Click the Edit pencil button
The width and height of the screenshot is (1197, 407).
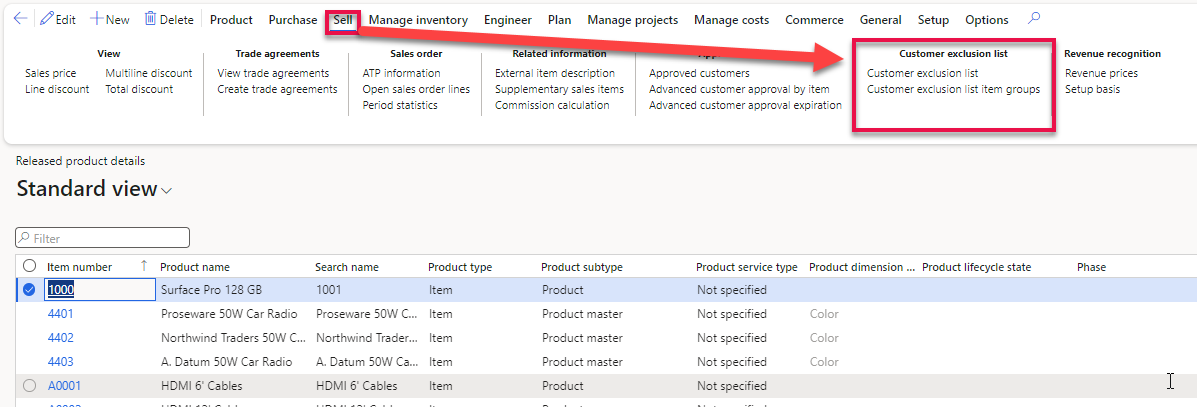[x=58, y=20]
